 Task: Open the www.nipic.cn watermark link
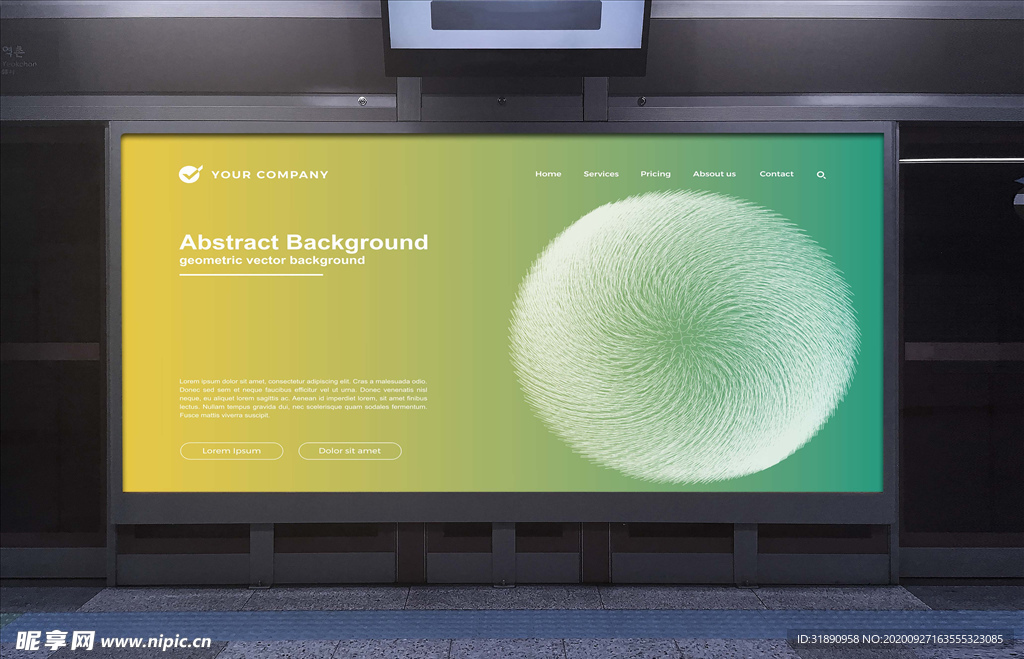156,641
